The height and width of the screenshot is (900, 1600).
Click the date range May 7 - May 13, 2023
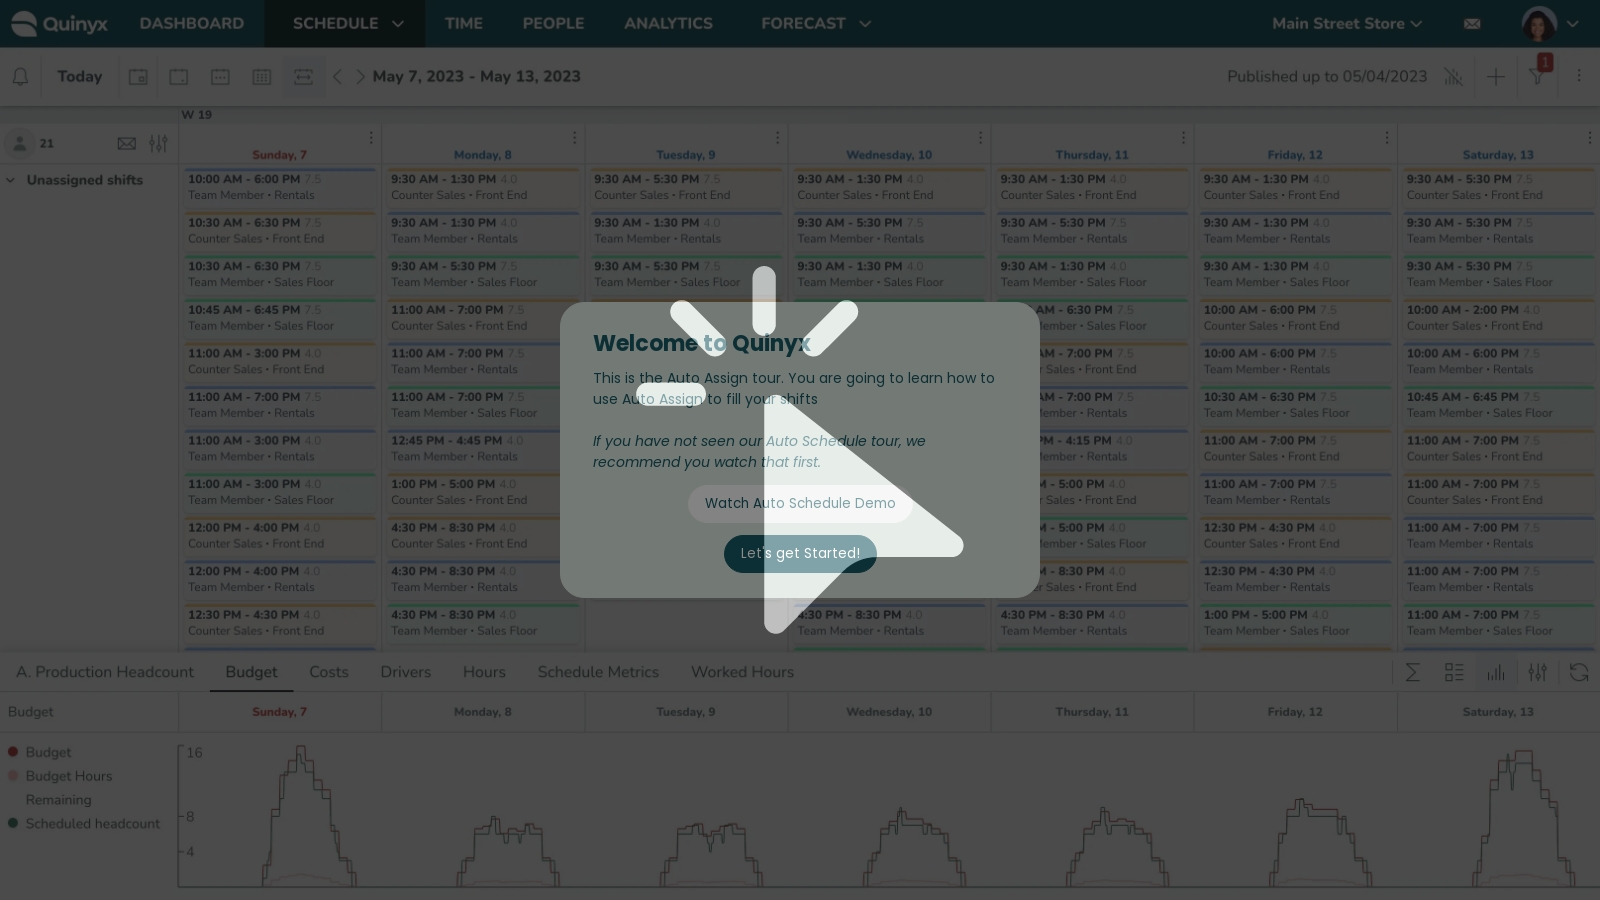click(476, 77)
